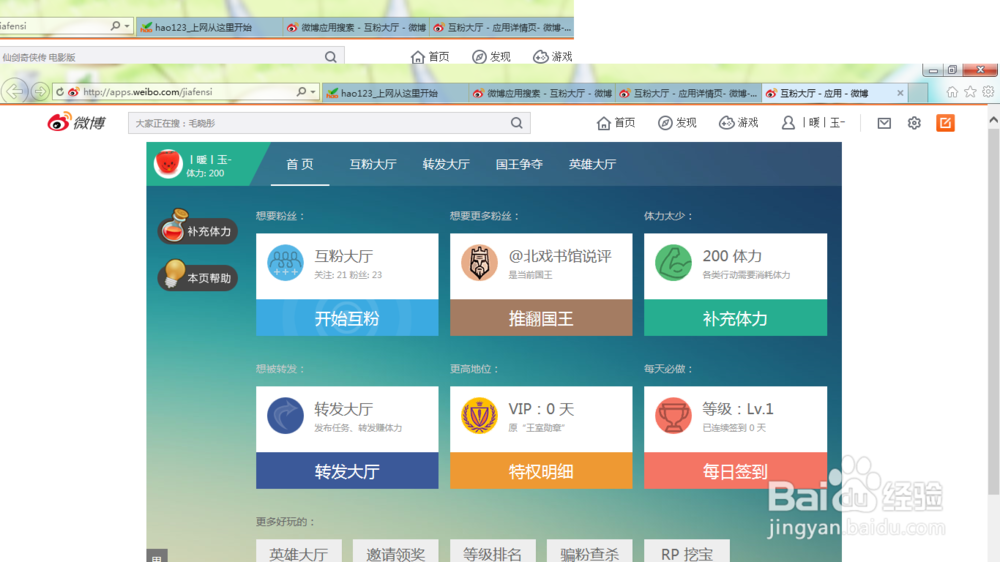This screenshot has height=562, width=1000.
Task: Click the browser address bar URL
Action: (x=148, y=92)
